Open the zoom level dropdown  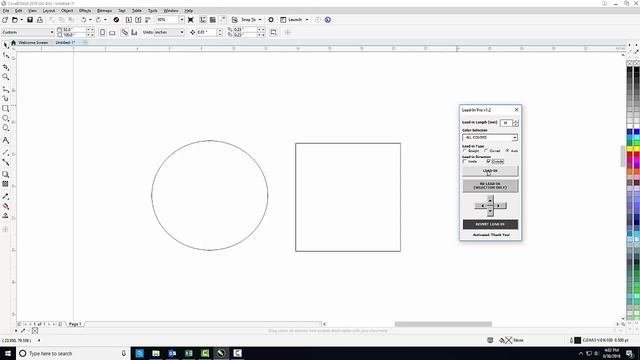tap(181, 20)
